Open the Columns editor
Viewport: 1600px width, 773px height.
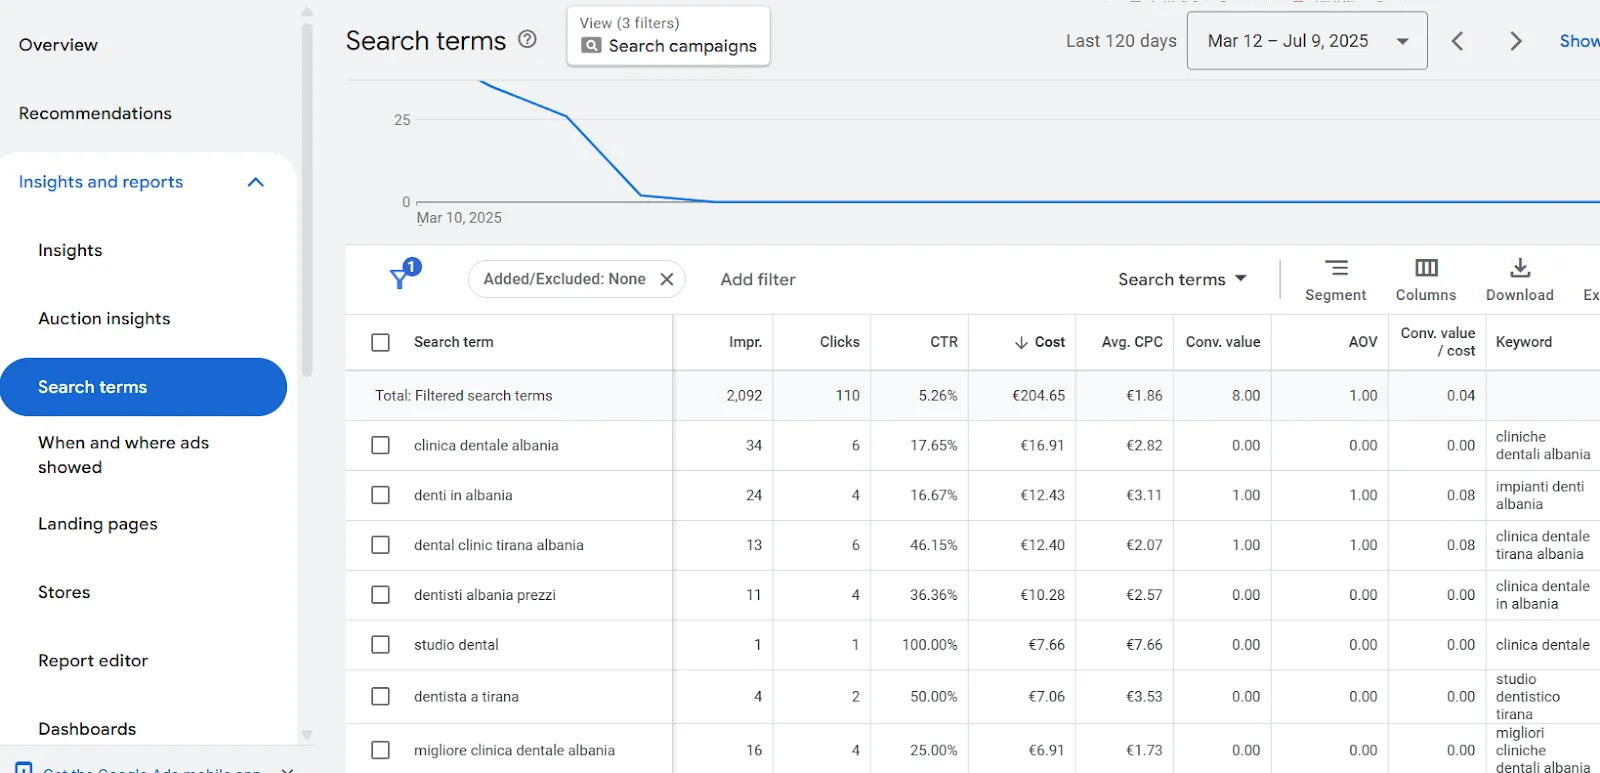(x=1426, y=280)
